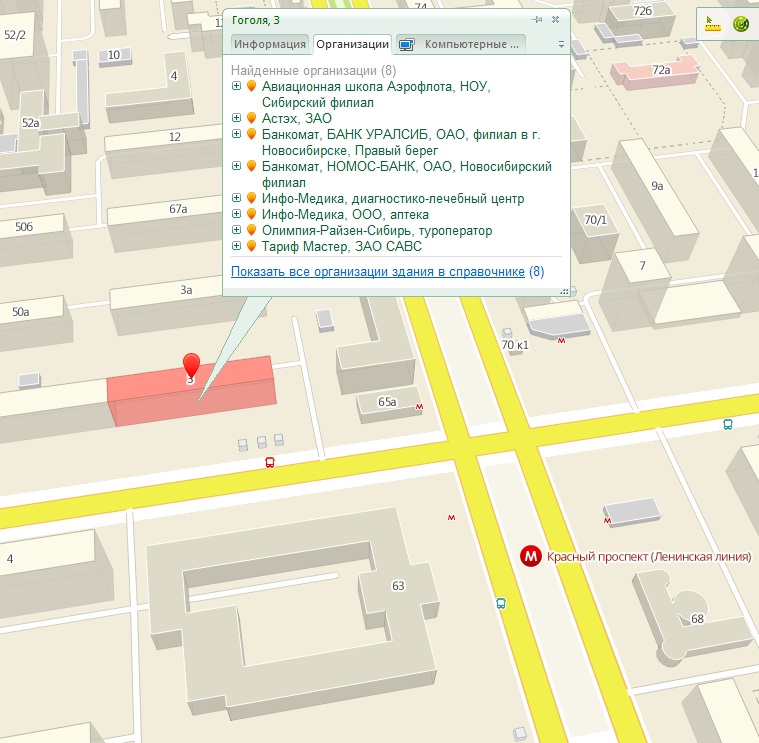The width and height of the screenshot is (759, 743).
Task: Click the metro entrance marker near building 65а
Action: tap(419, 406)
